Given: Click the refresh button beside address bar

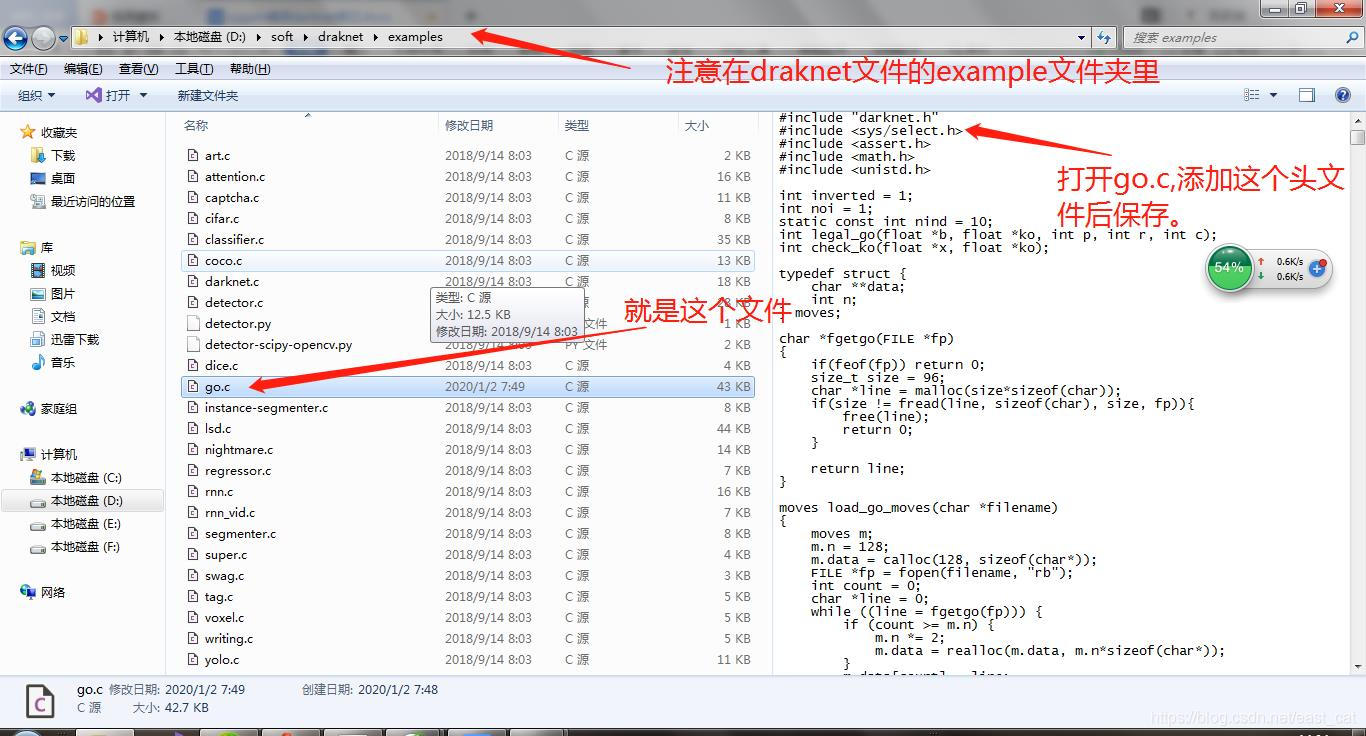Looking at the screenshot, I should click(x=1104, y=37).
